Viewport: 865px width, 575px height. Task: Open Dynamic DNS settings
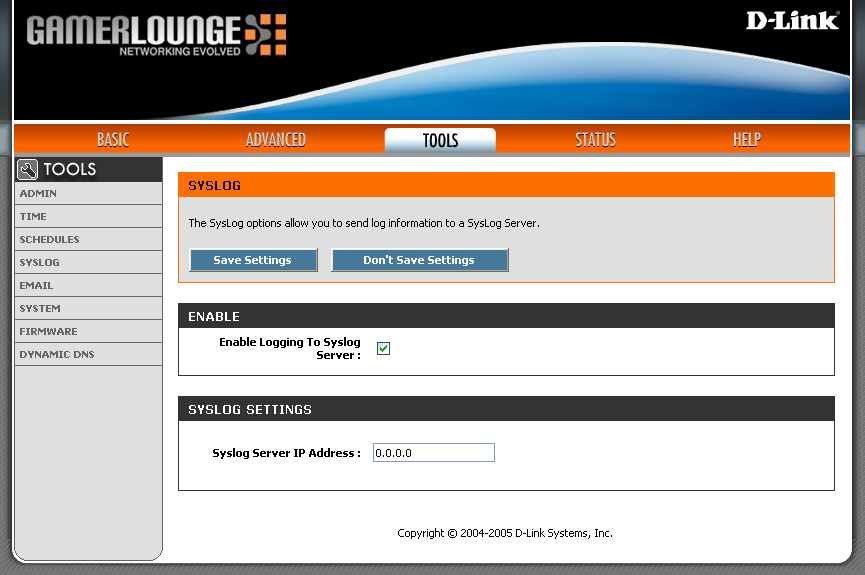pos(89,354)
